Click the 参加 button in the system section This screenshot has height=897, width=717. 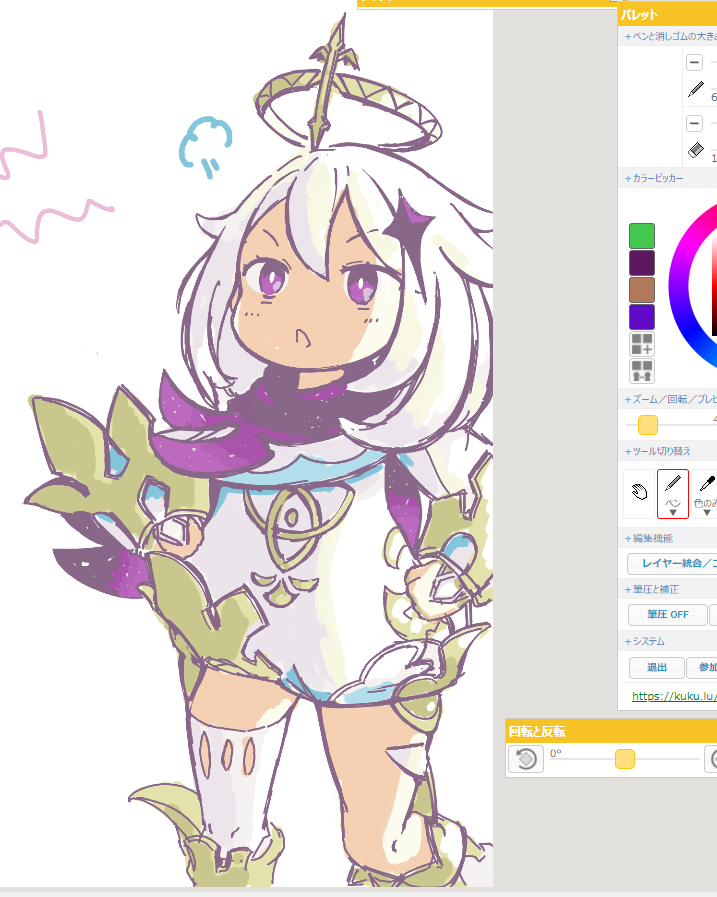click(x=703, y=667)
